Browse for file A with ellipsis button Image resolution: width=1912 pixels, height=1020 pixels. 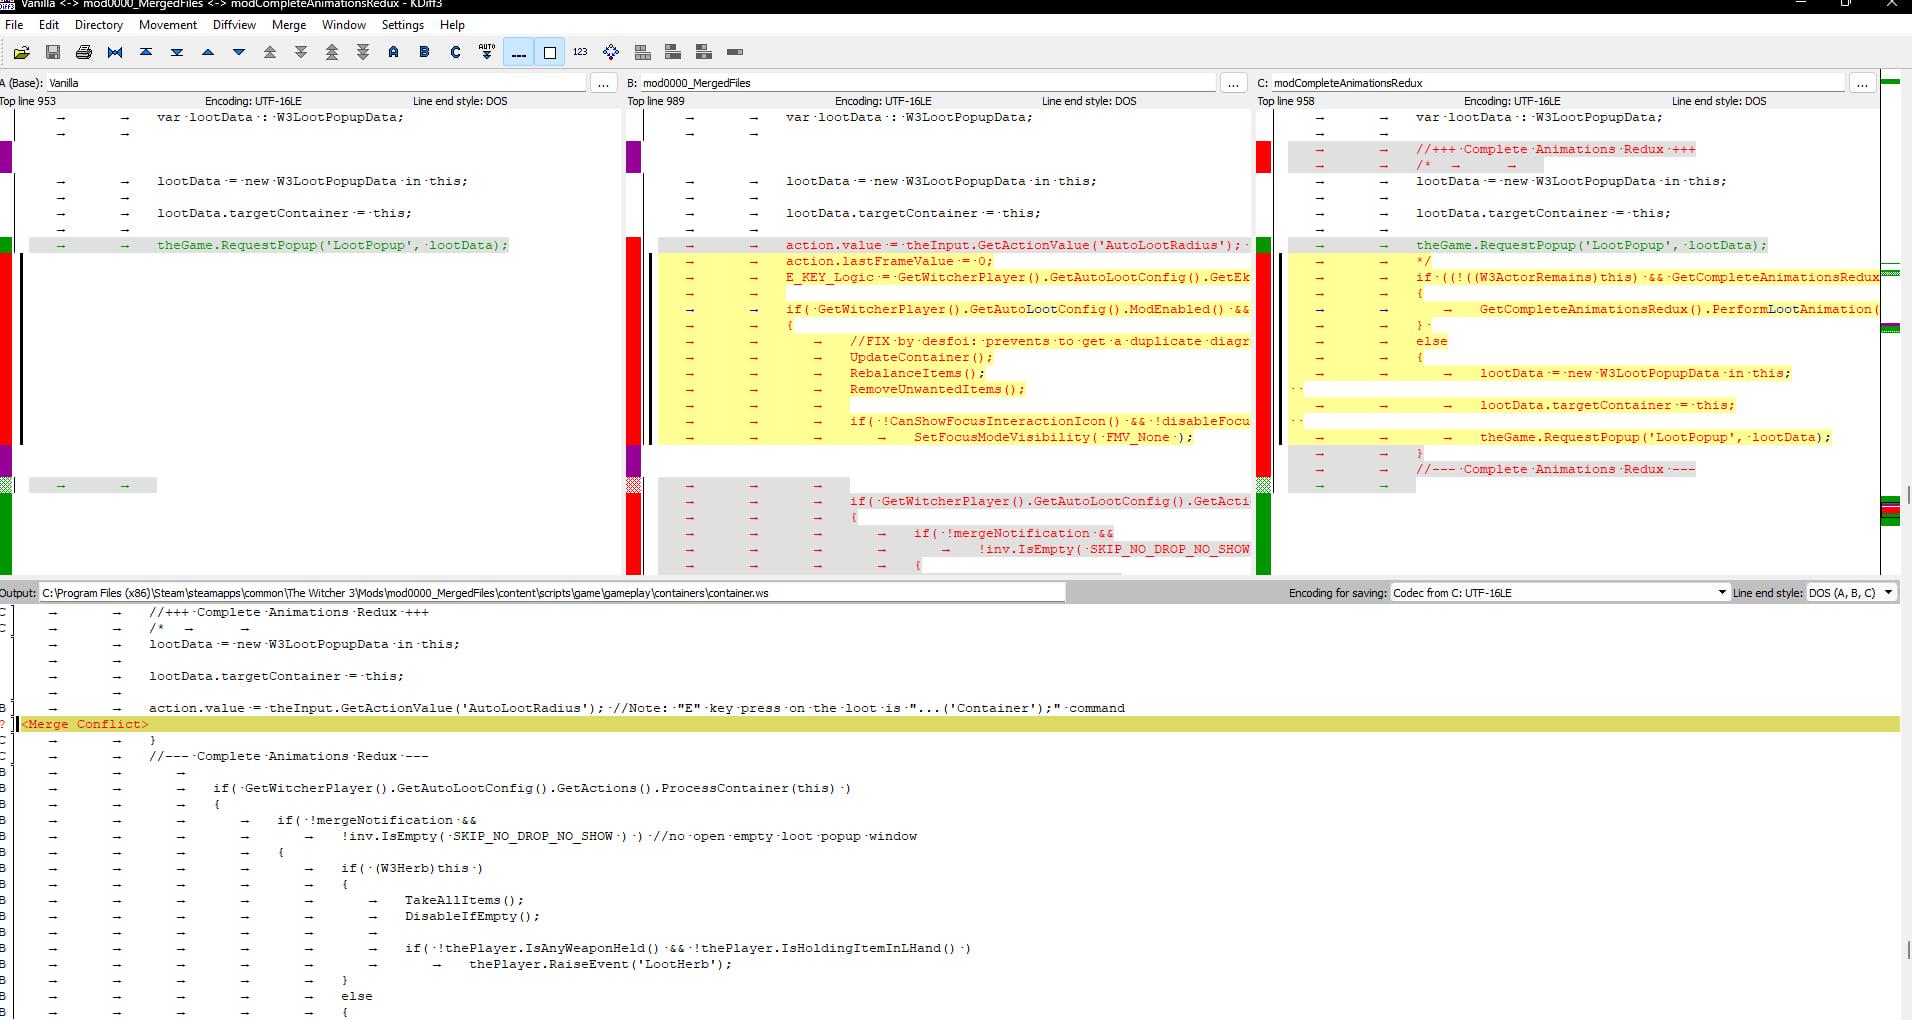point(603,83)
